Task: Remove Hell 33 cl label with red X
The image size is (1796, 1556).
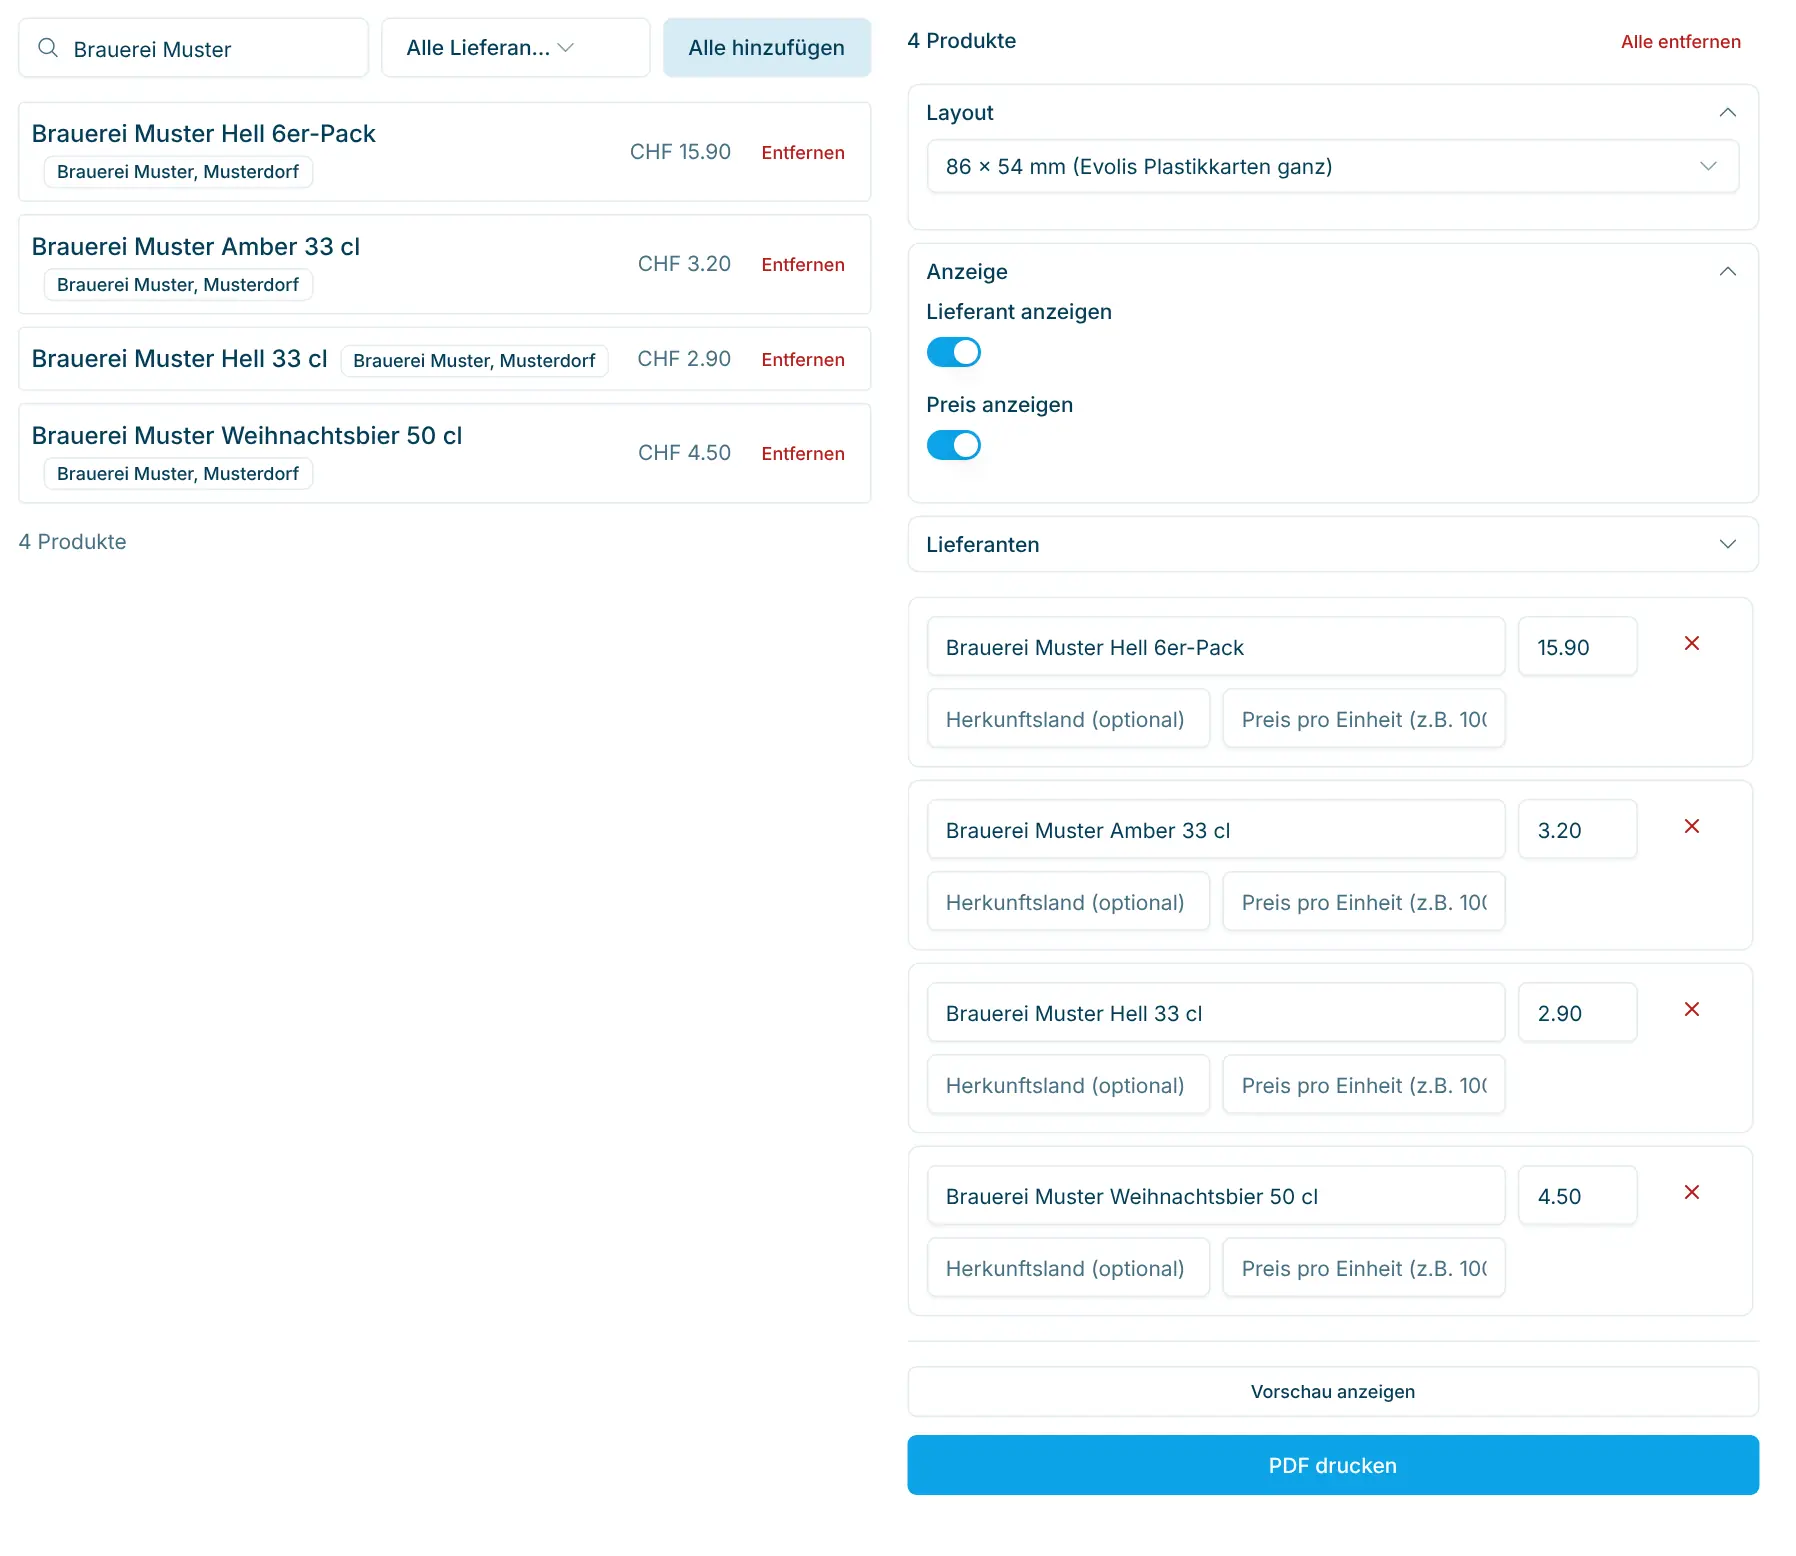Action: click(x=1691, y=1010)
